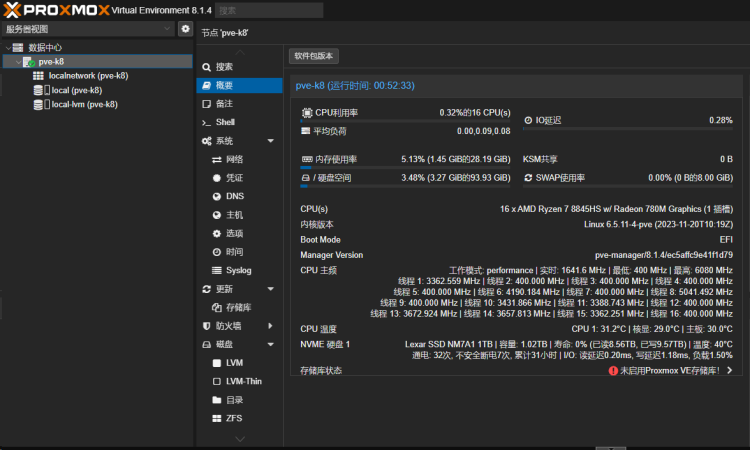Viewport: 750px width, 450px height.
Task: Click the CPU利用率 progress bar
Action: click(405, 121)
